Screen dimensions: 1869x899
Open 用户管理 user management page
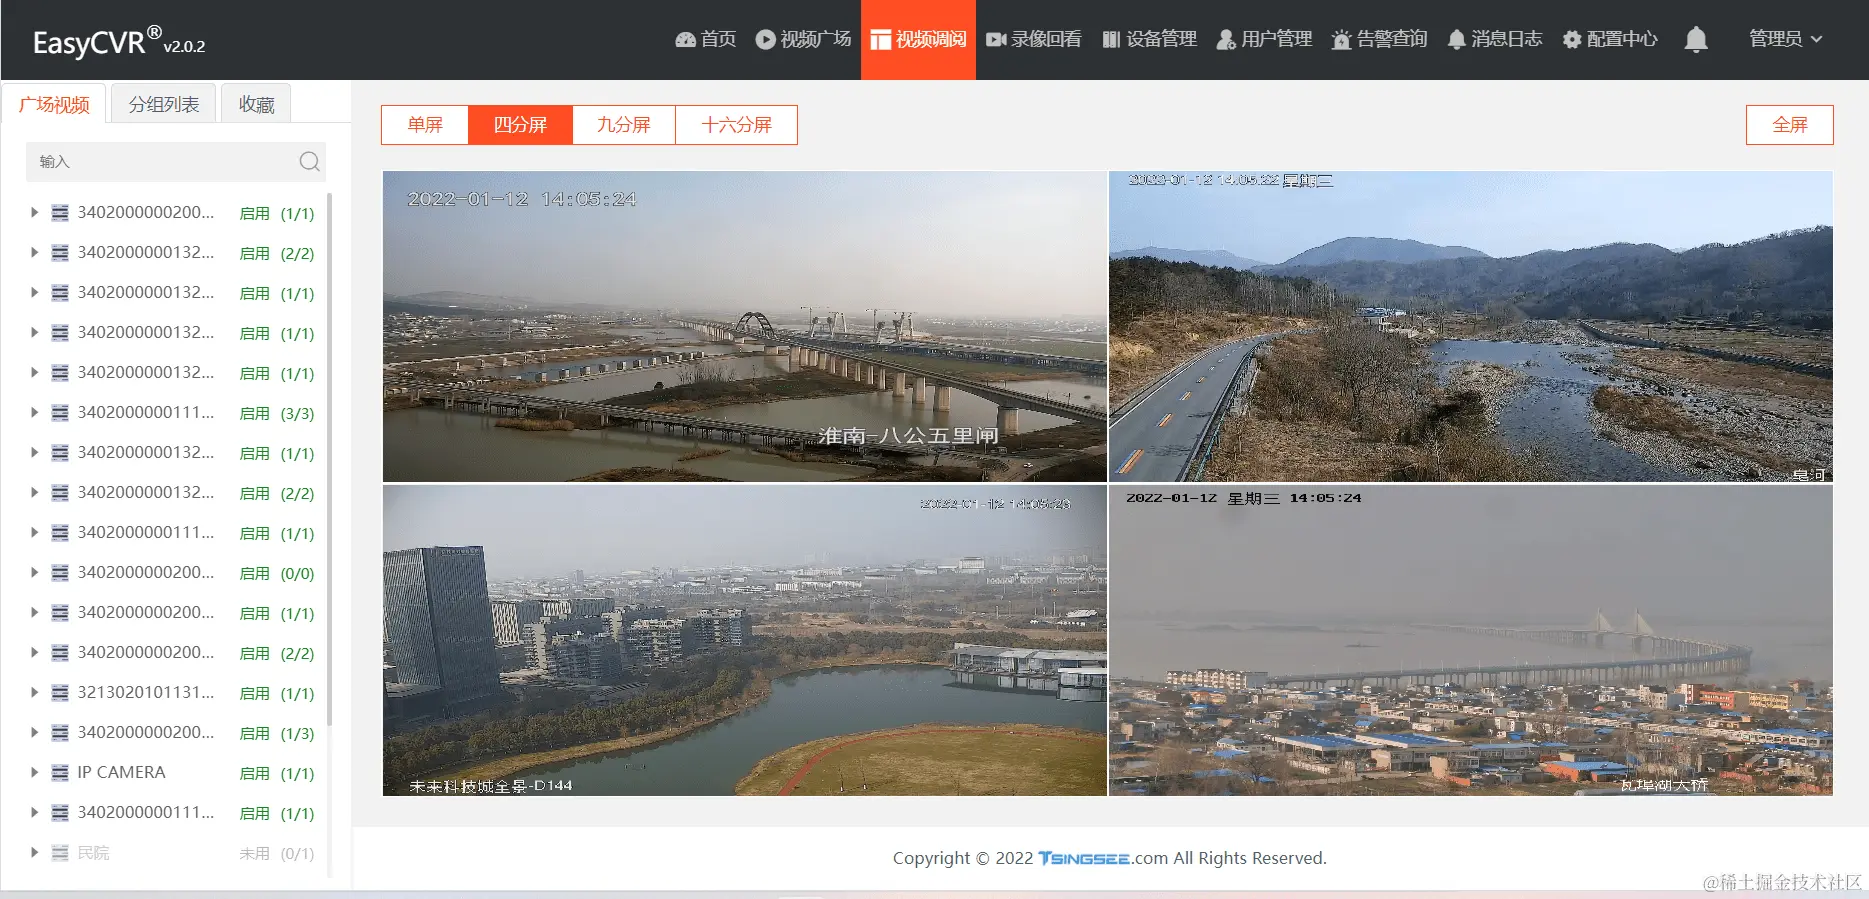click(1264, 39)
